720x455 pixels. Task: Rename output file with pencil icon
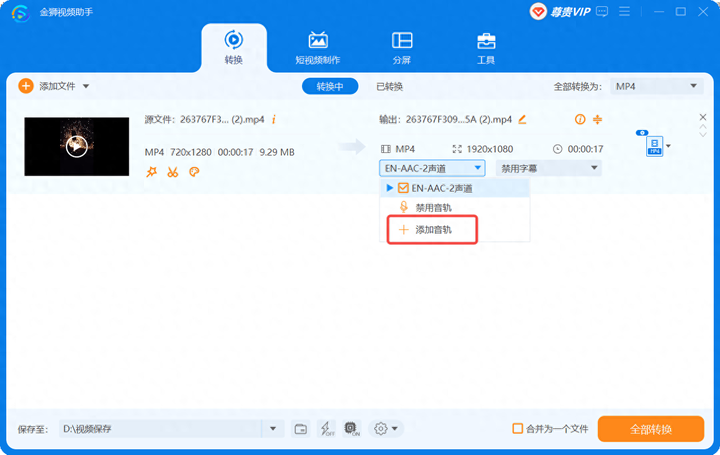[x=522, y=120]
